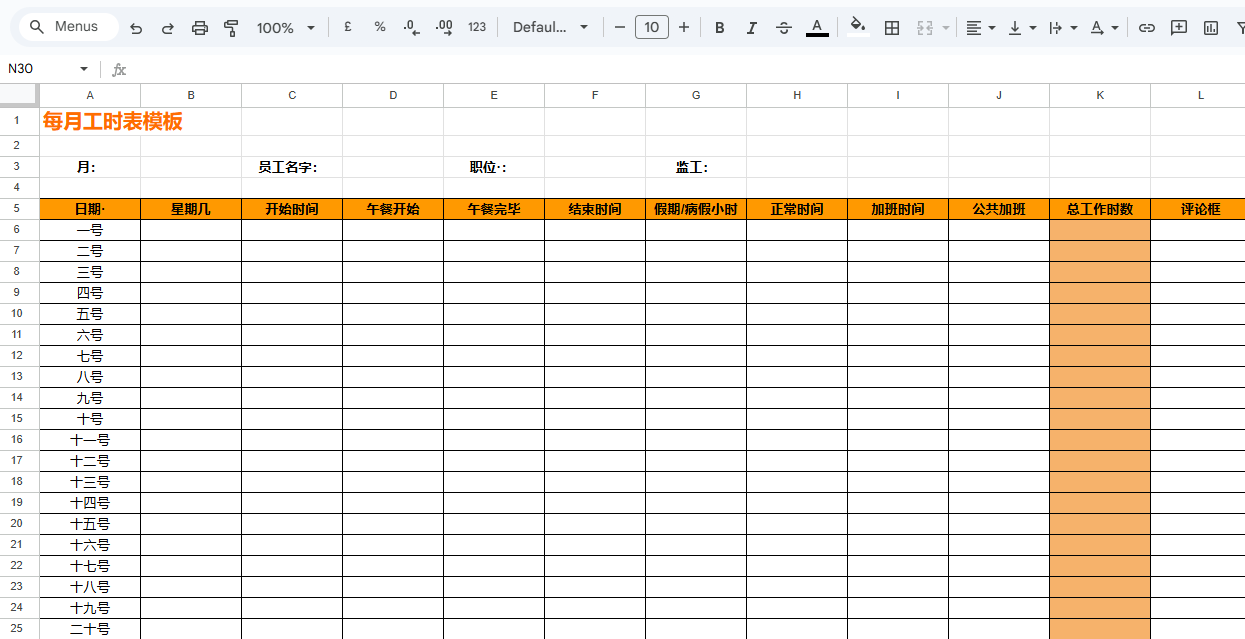Screen dimensions: 1245x639
Task: Click the 十号 date cell
Action: 90,419
